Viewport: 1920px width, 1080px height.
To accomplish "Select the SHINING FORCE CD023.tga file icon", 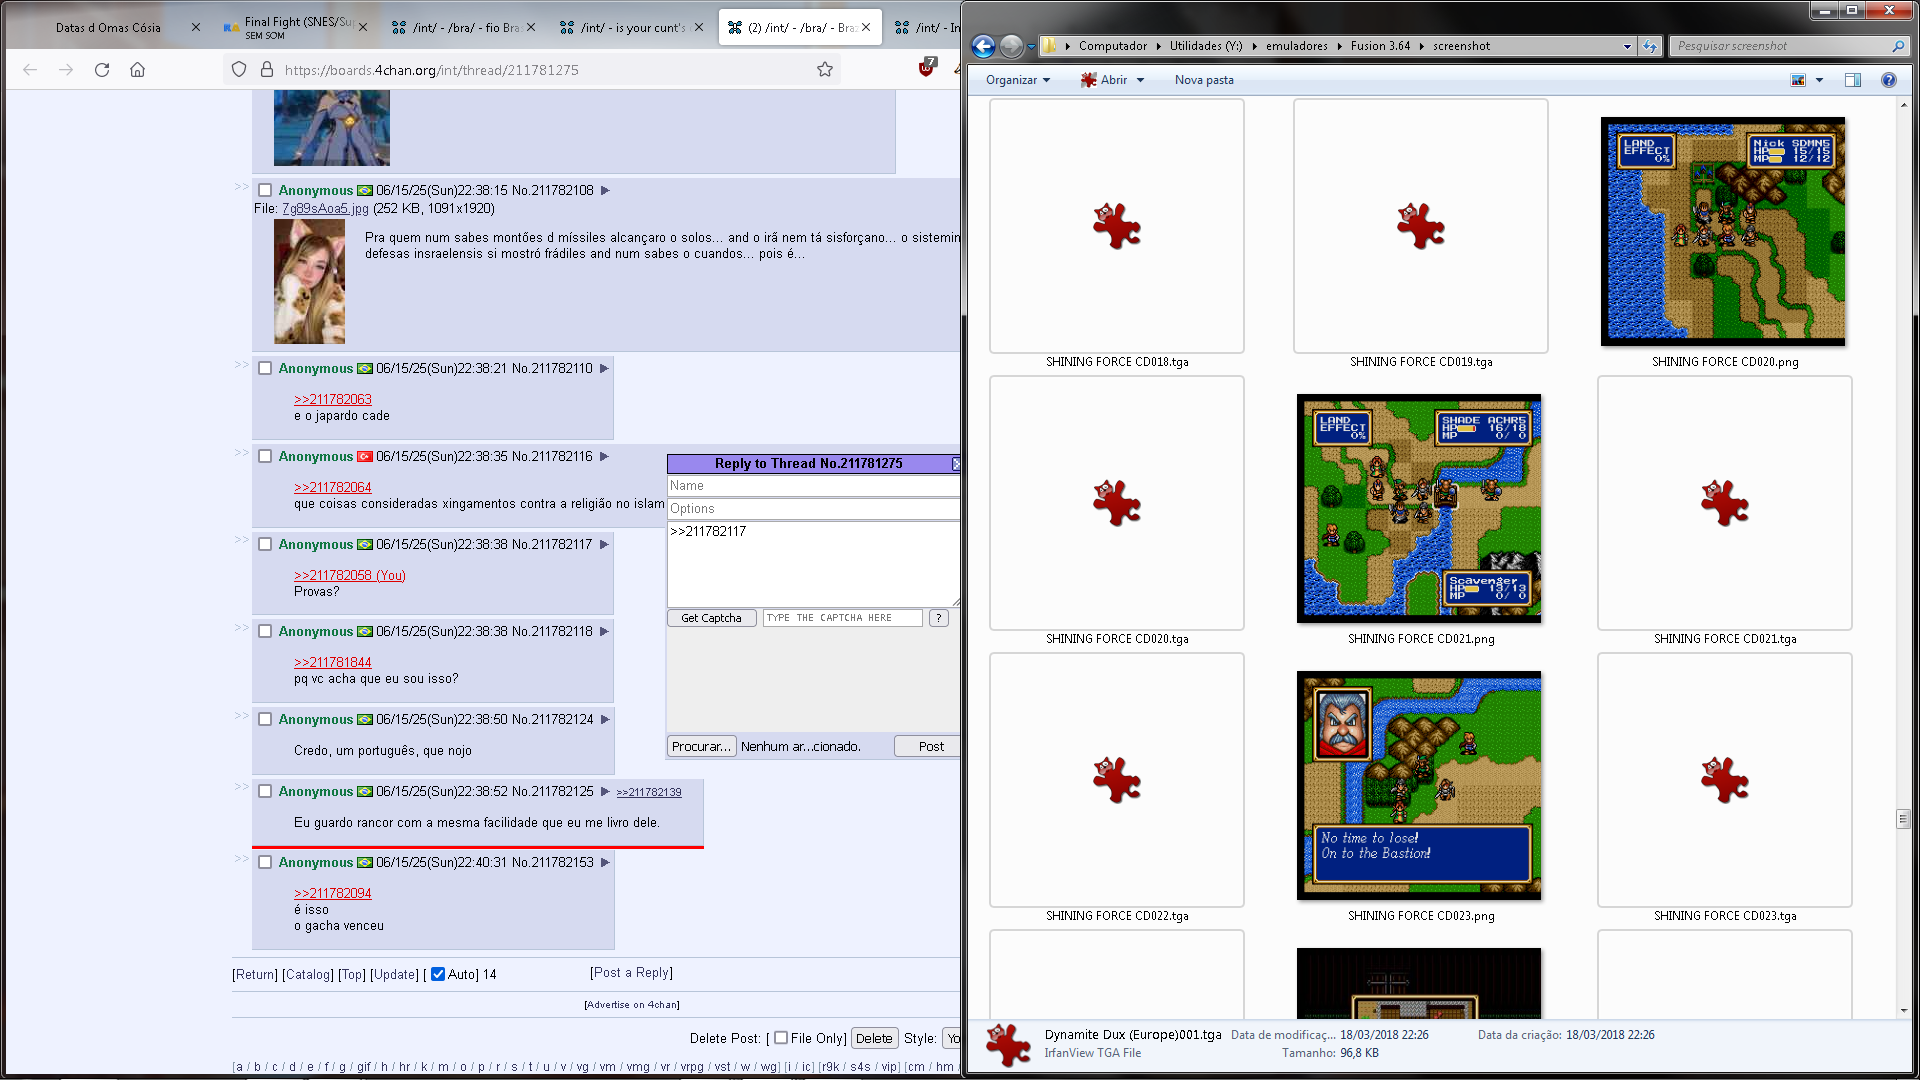I will click(x=1725, y=780).
